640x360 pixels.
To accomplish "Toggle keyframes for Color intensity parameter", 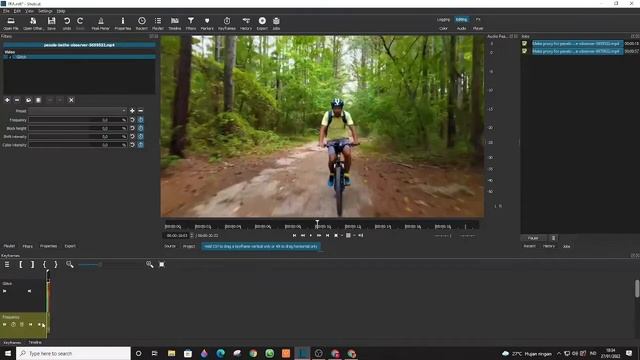I will click(140, 145).
